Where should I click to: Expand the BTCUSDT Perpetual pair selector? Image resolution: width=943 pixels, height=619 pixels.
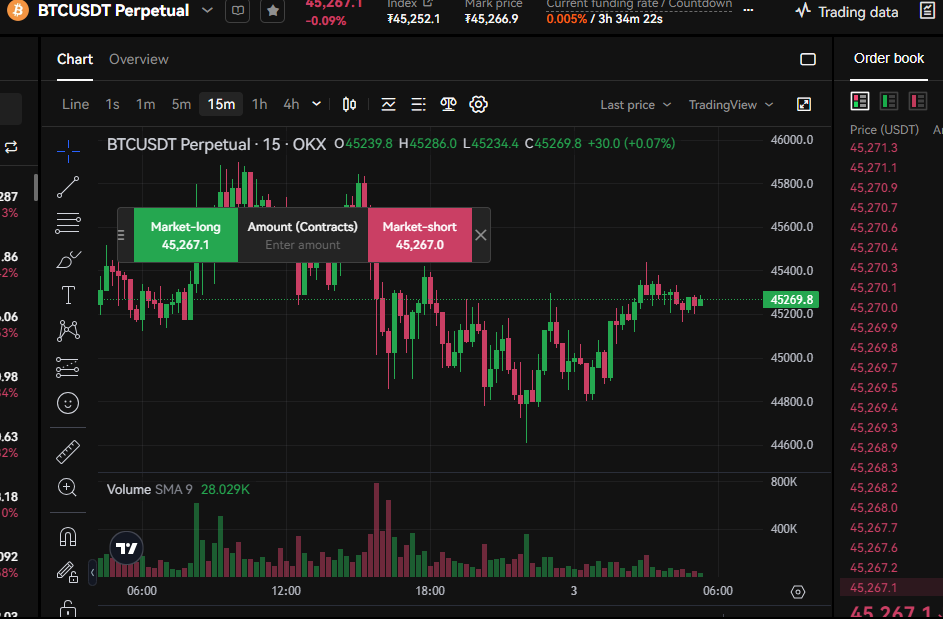pyautogui.click(x=207, y=10)
